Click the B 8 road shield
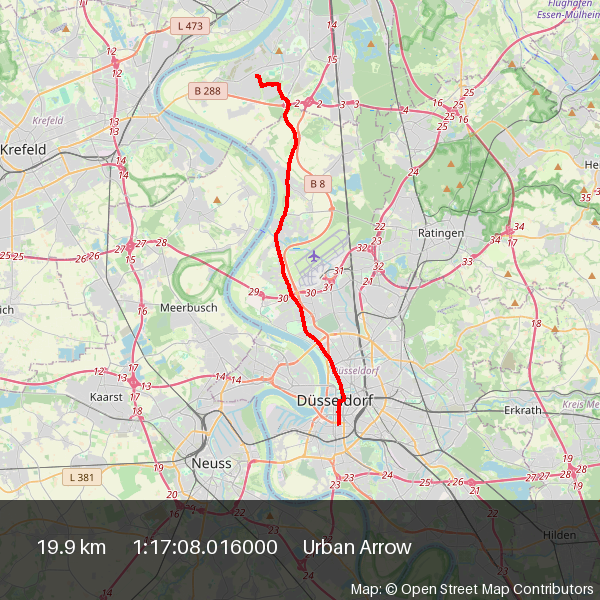The width and height of the screenshot is (600, 600). [318, 184]
